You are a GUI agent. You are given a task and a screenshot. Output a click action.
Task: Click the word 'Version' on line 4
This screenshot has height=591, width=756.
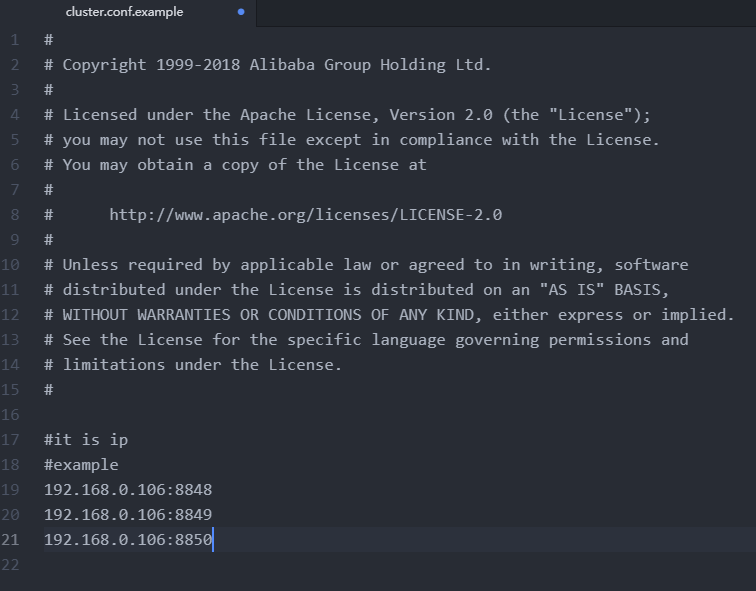pyautogui.click(x=422, y=115)
